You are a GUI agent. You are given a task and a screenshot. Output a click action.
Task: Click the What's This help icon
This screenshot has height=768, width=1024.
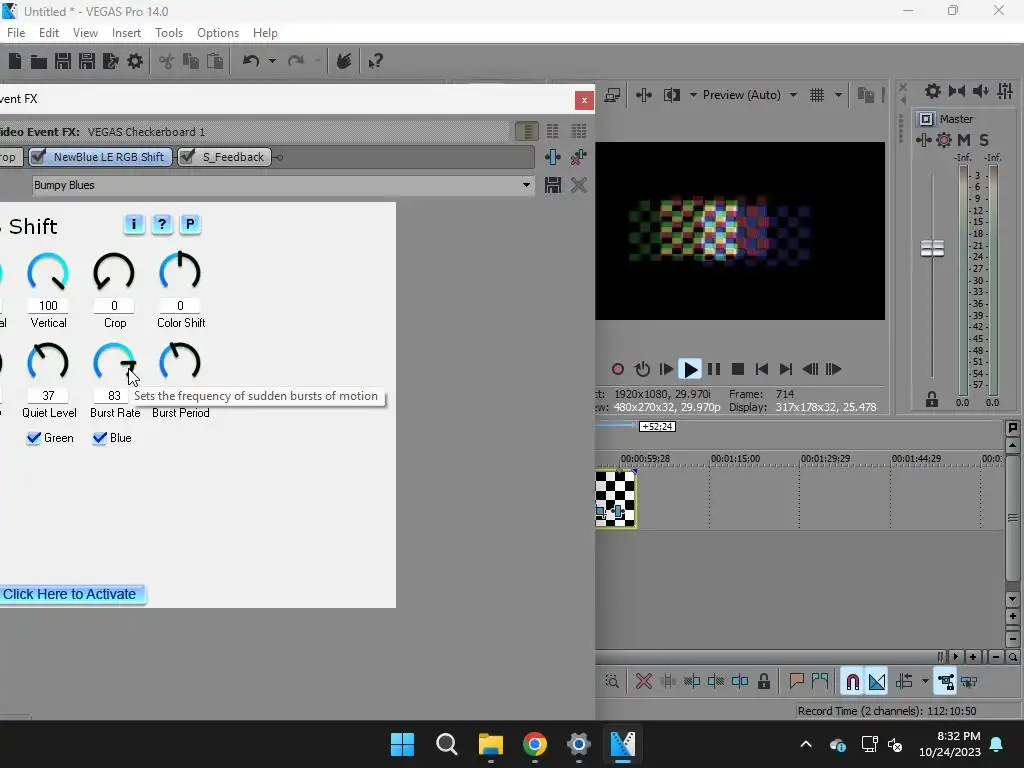[375, 61]
